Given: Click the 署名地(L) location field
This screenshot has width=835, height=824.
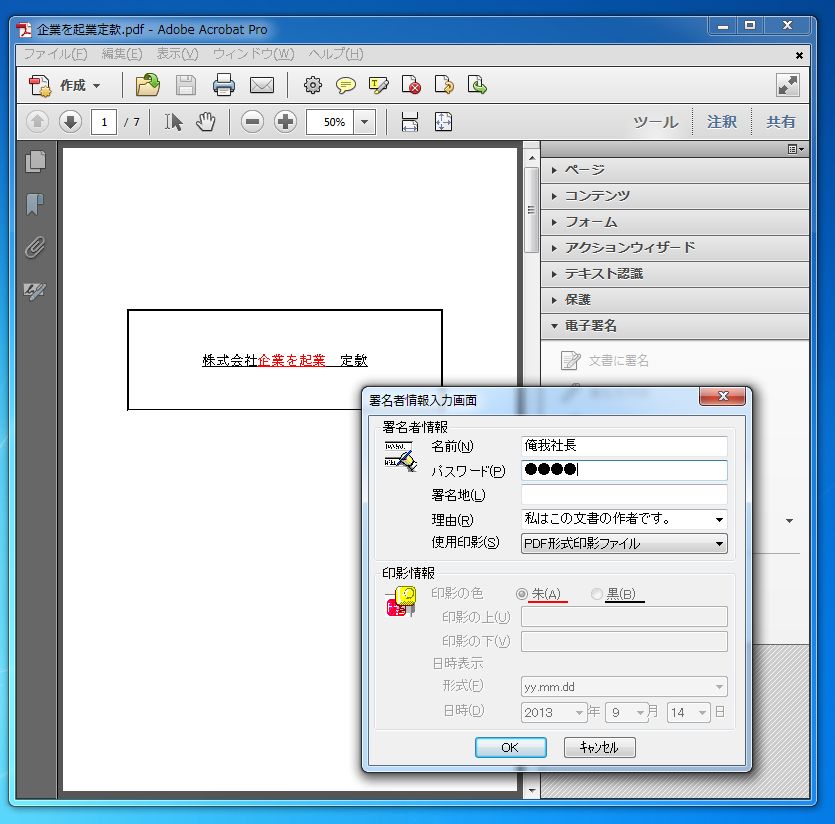Looking at the screenshot, I should point(624,495).
